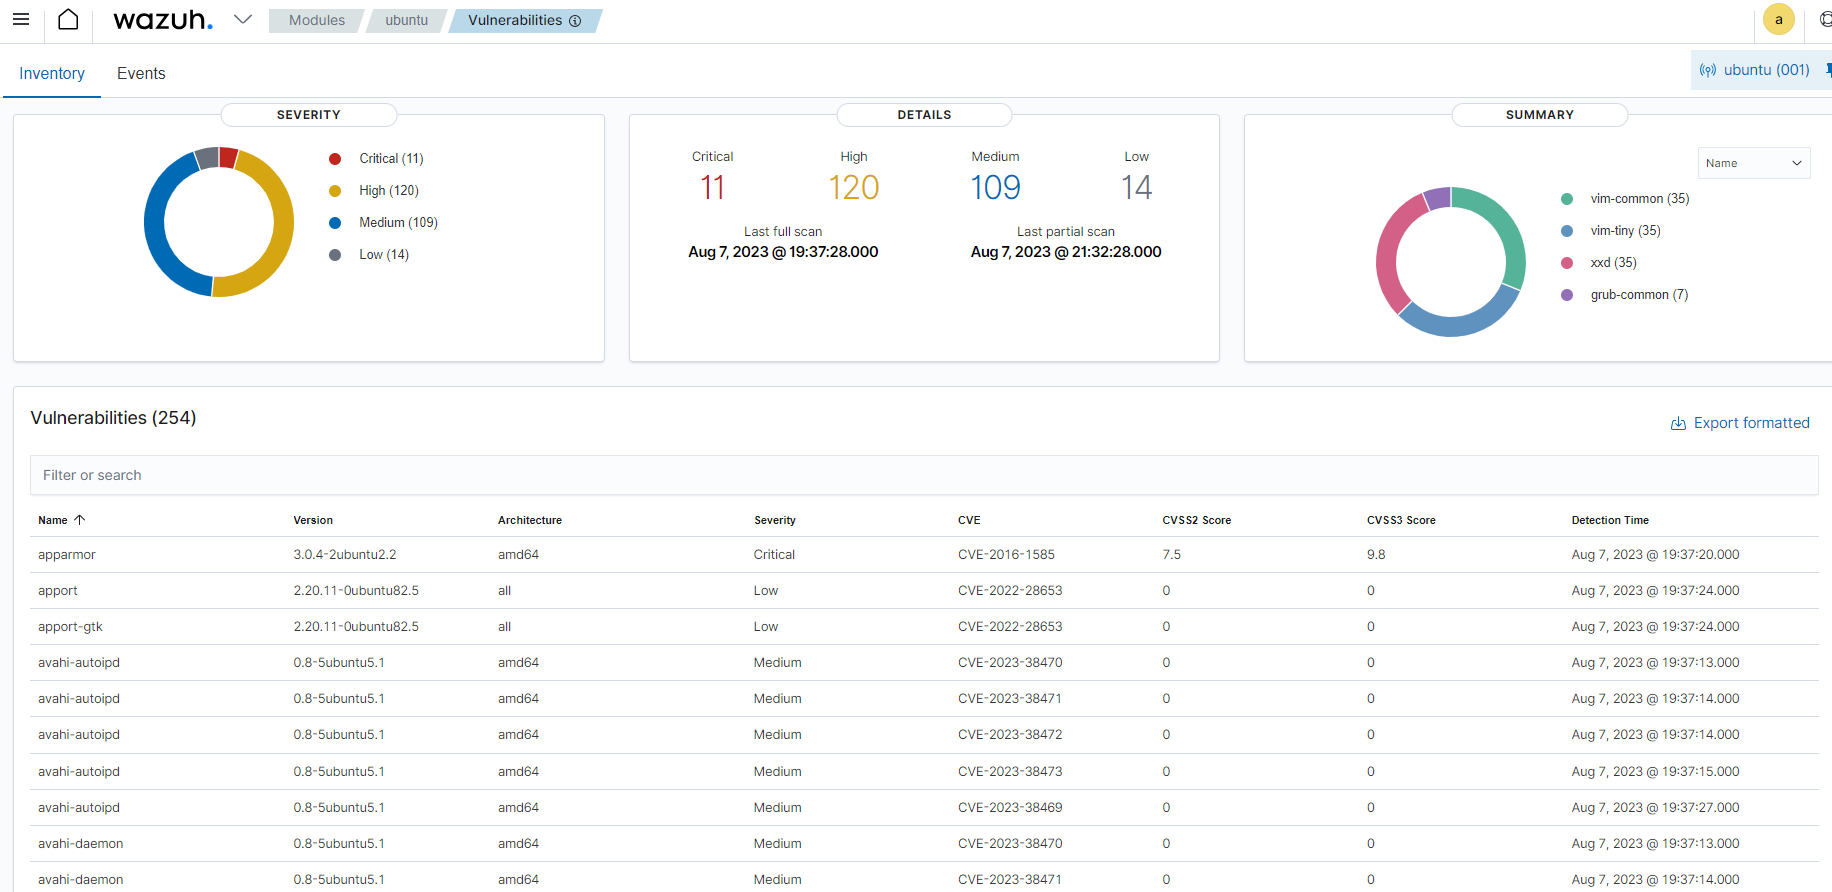Click the agent signal icon
Image resolution: width=1832 pixels, height=892 pixels.
1708,70
